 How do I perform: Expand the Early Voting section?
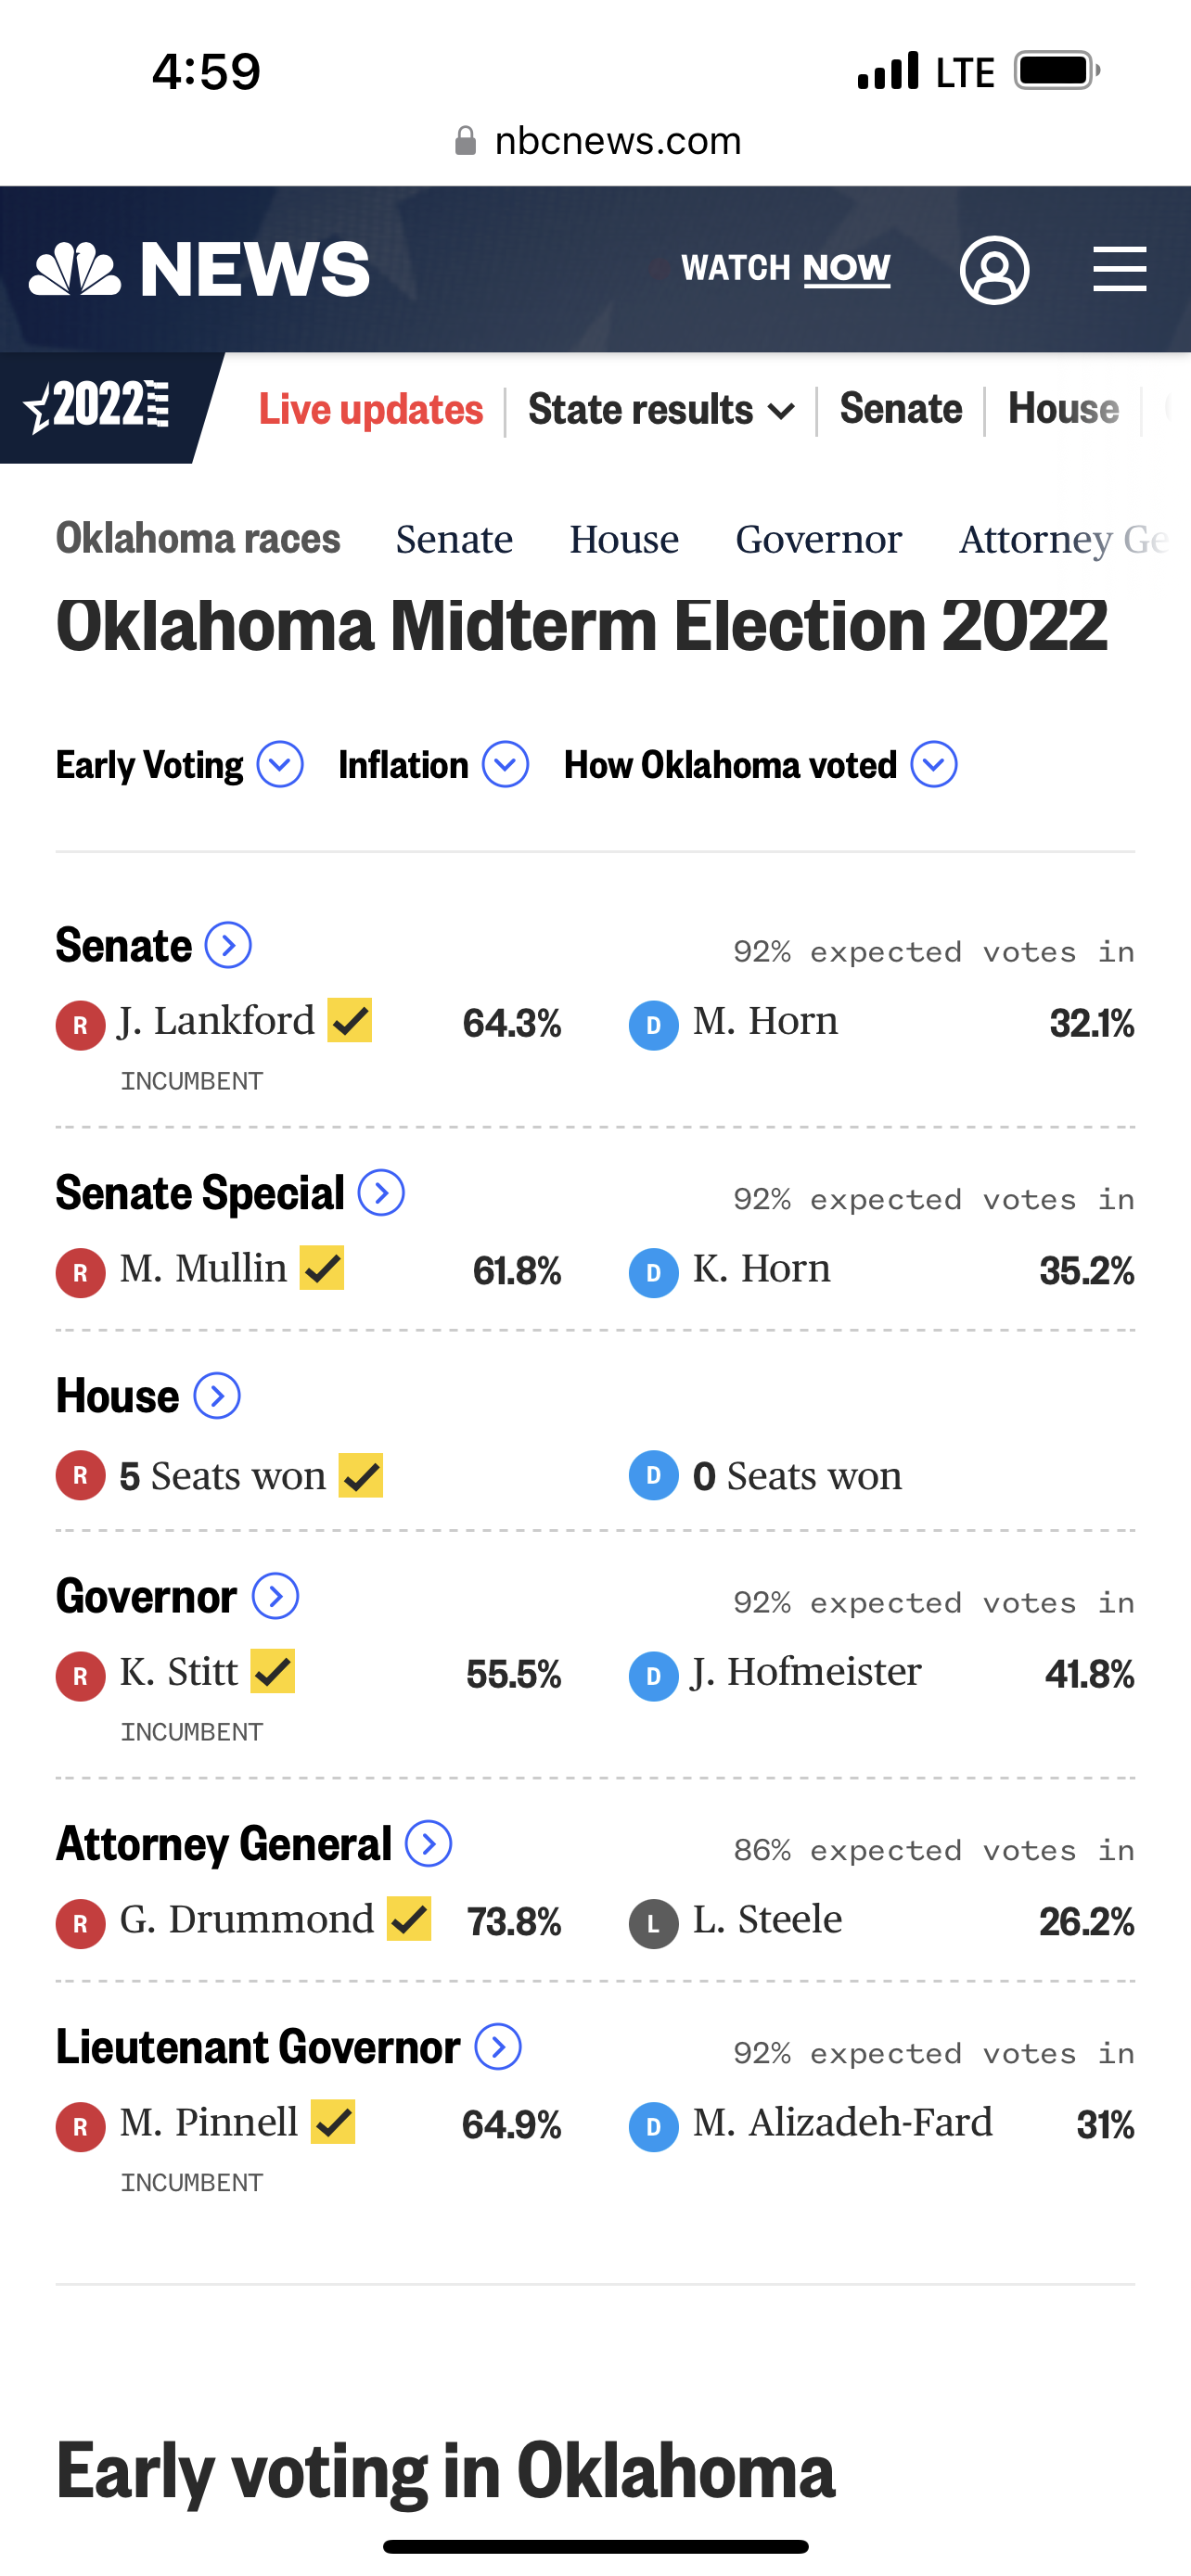tap(280, 765)
